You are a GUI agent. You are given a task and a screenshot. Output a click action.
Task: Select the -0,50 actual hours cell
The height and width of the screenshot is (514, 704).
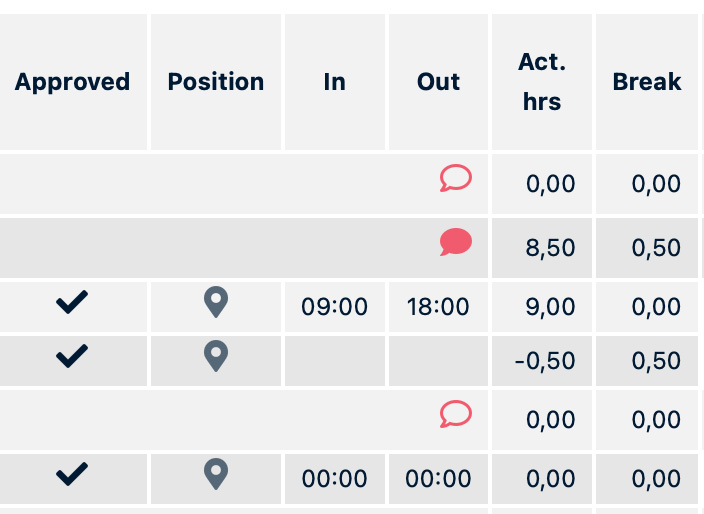point(545,361)
